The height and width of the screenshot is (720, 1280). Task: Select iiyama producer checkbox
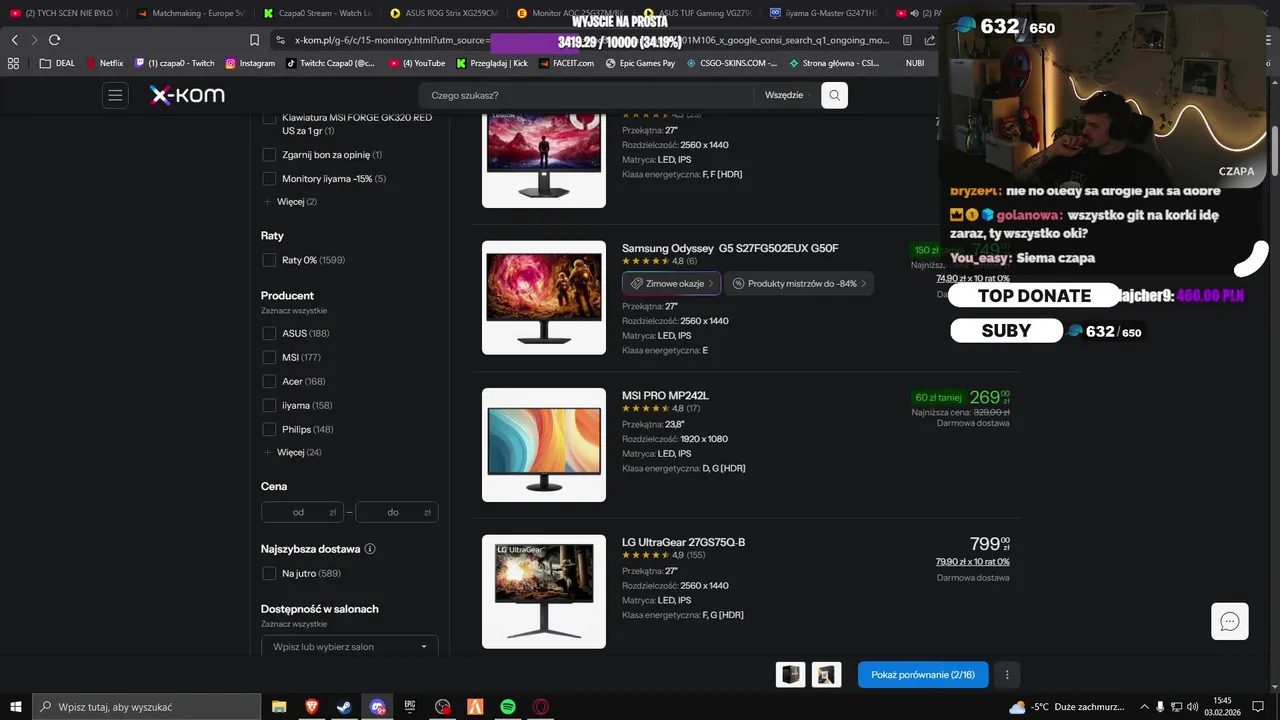click(x=269, y=405)
